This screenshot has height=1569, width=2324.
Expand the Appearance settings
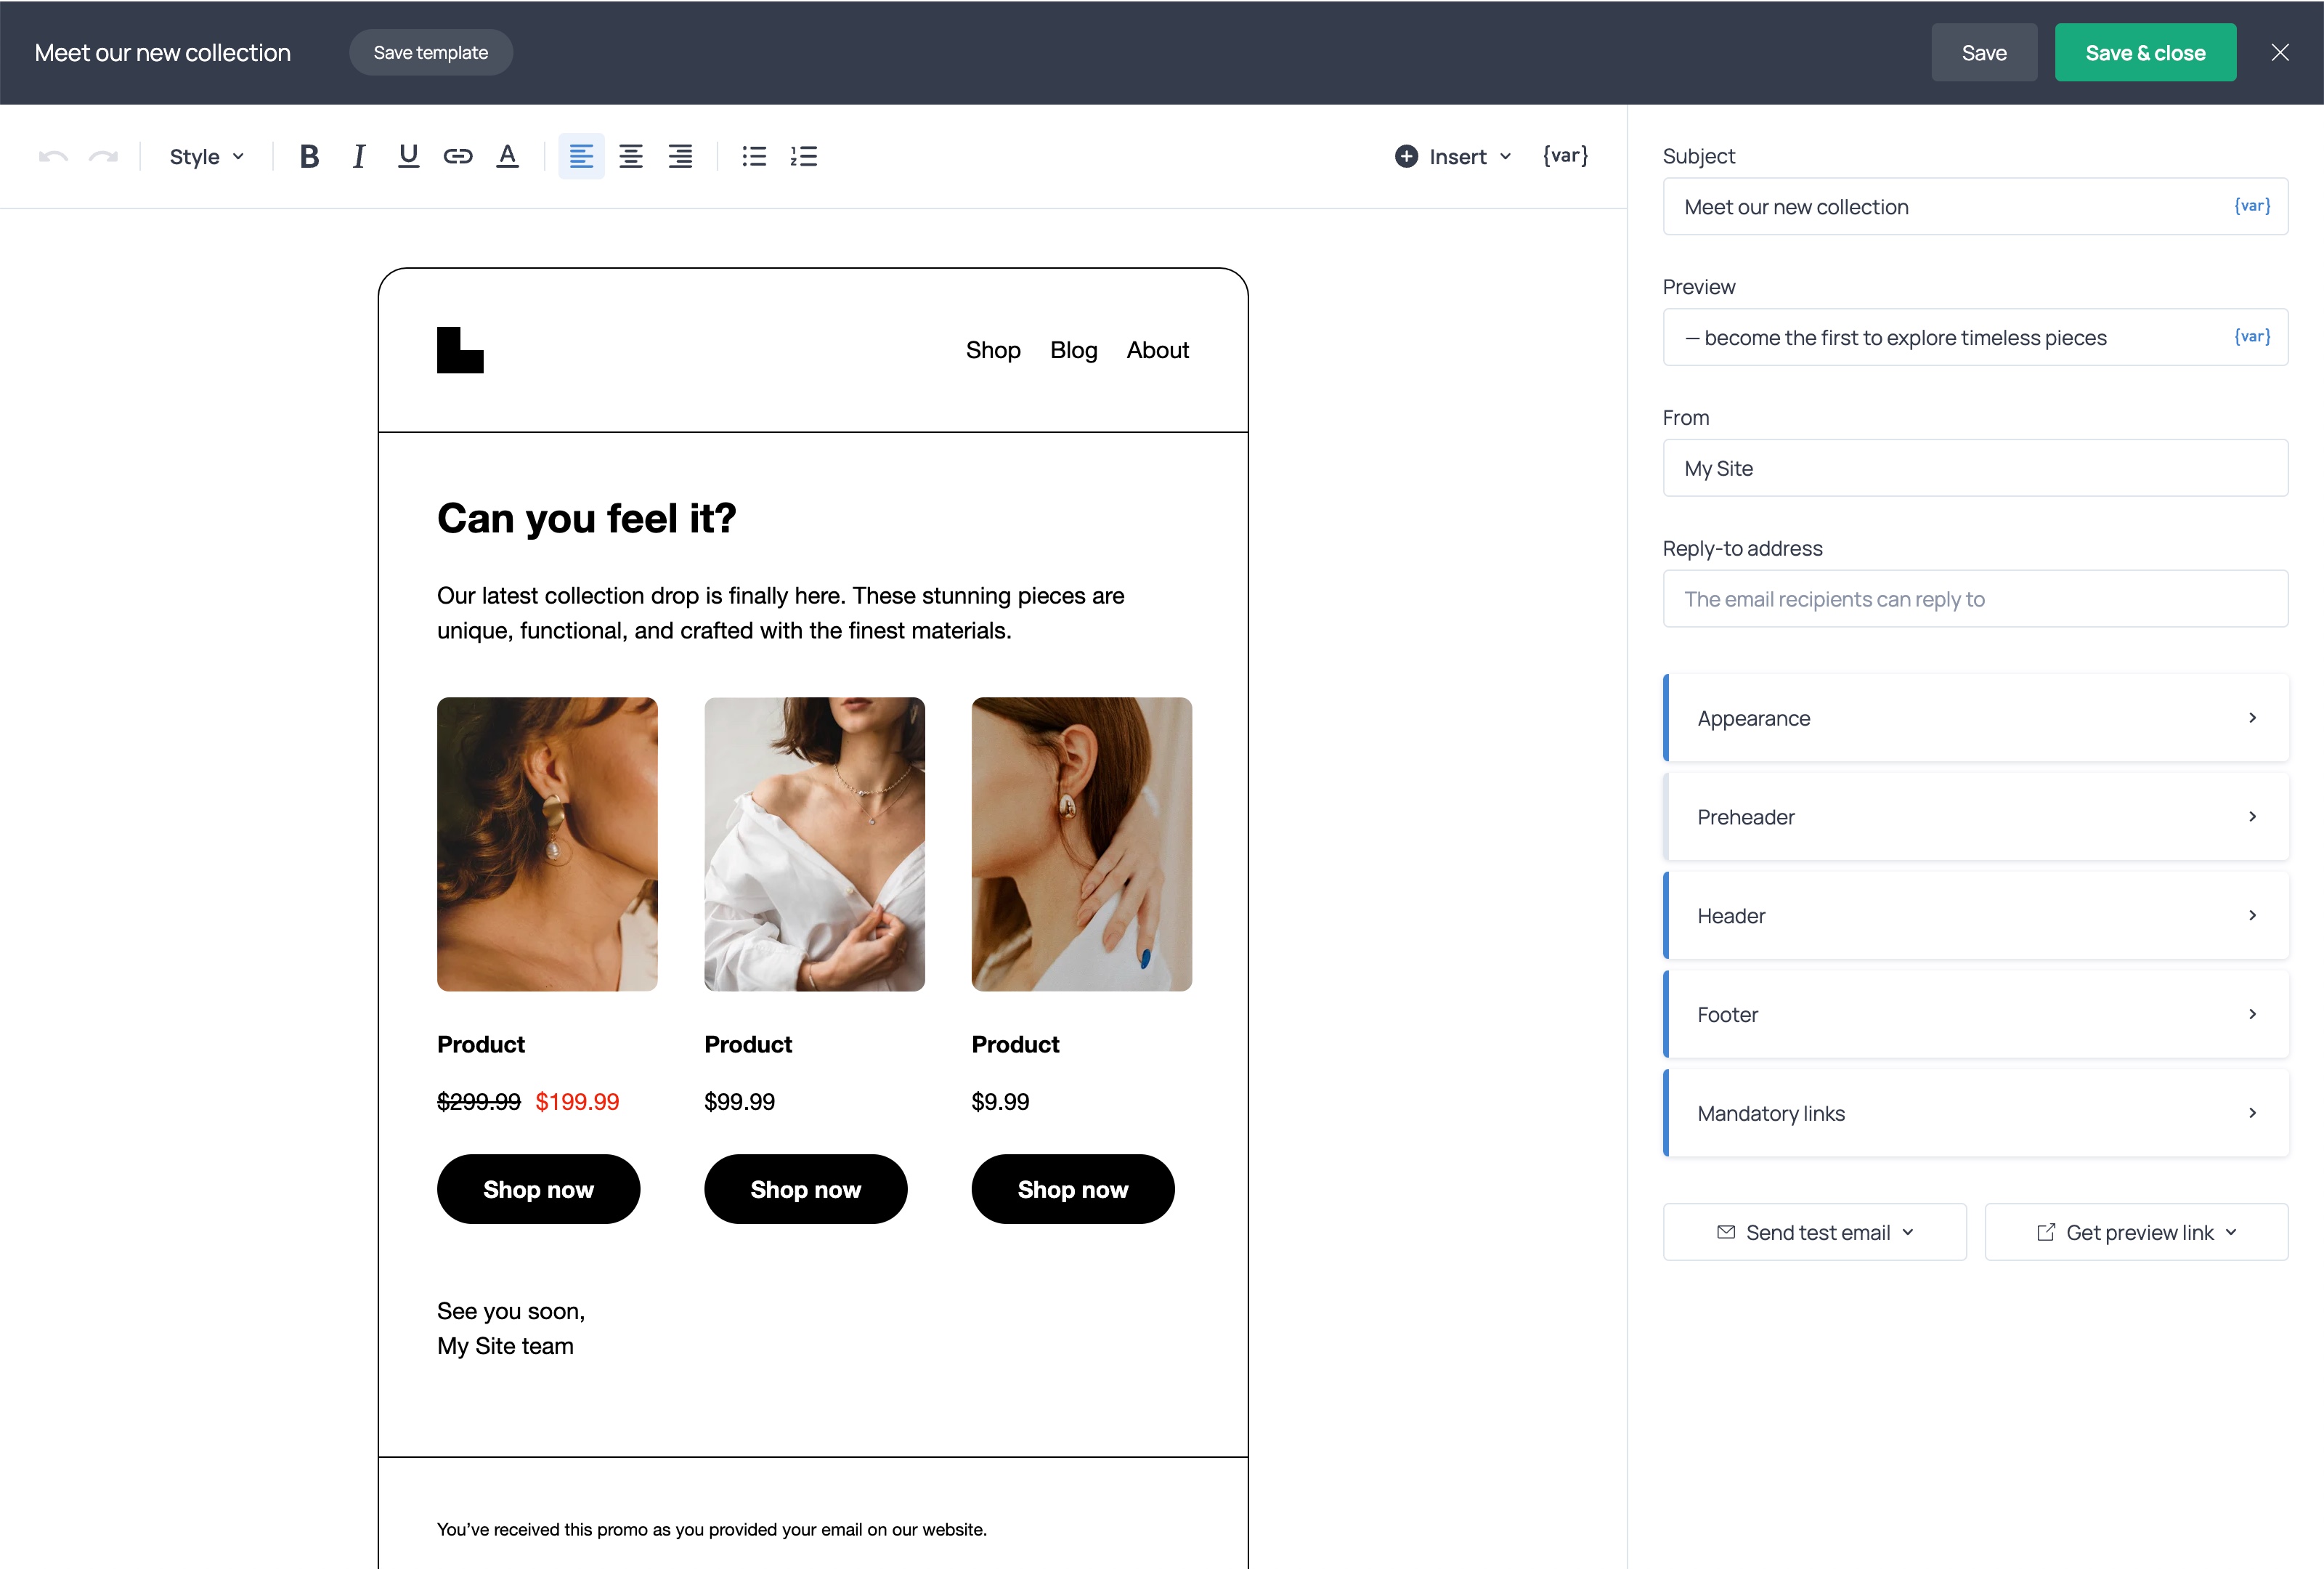pos(1974,718)
